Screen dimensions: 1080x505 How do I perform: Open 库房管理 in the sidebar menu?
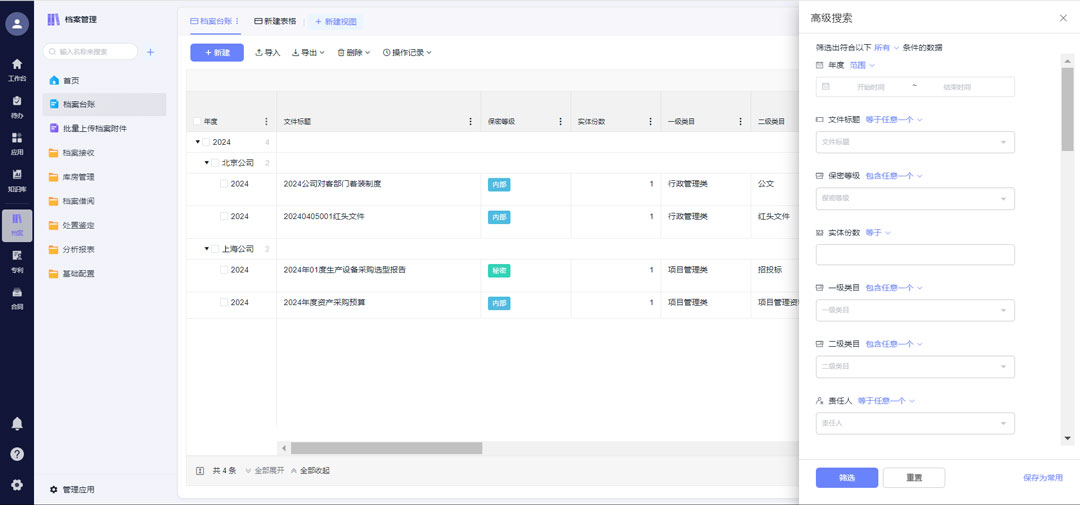point(78,177)
